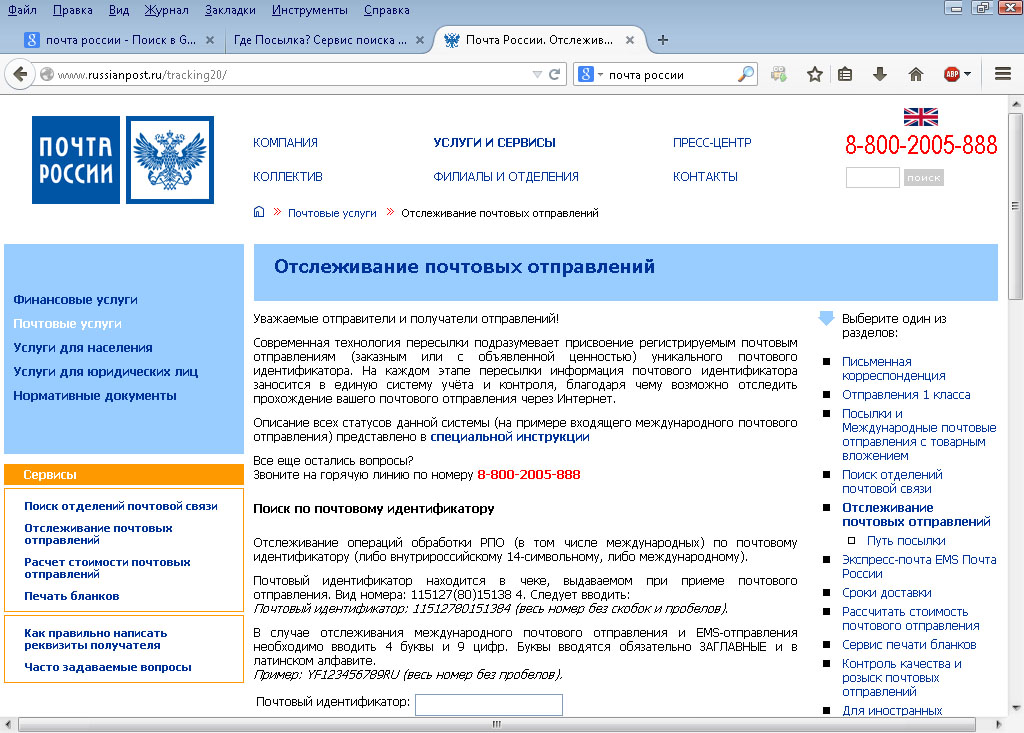Click the browser search box with 'почта россии'

(671, 74)
